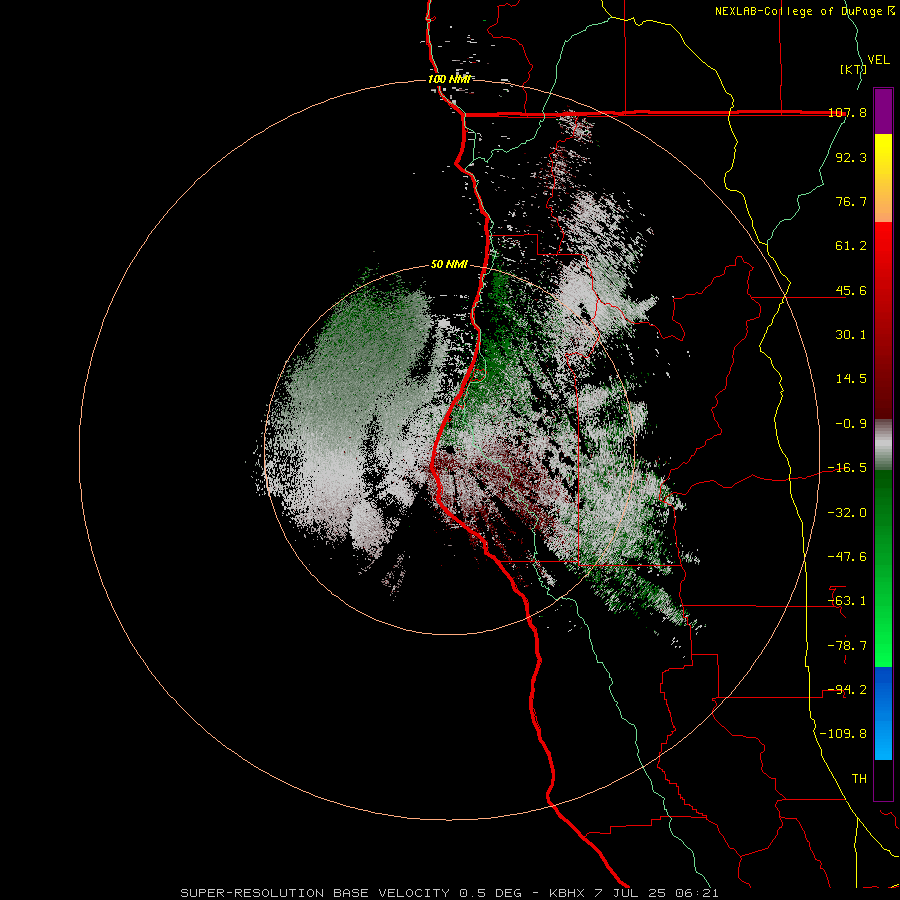Click the -109.8 legend value
This screenshot has height=900, width=900.
[843, 734]
